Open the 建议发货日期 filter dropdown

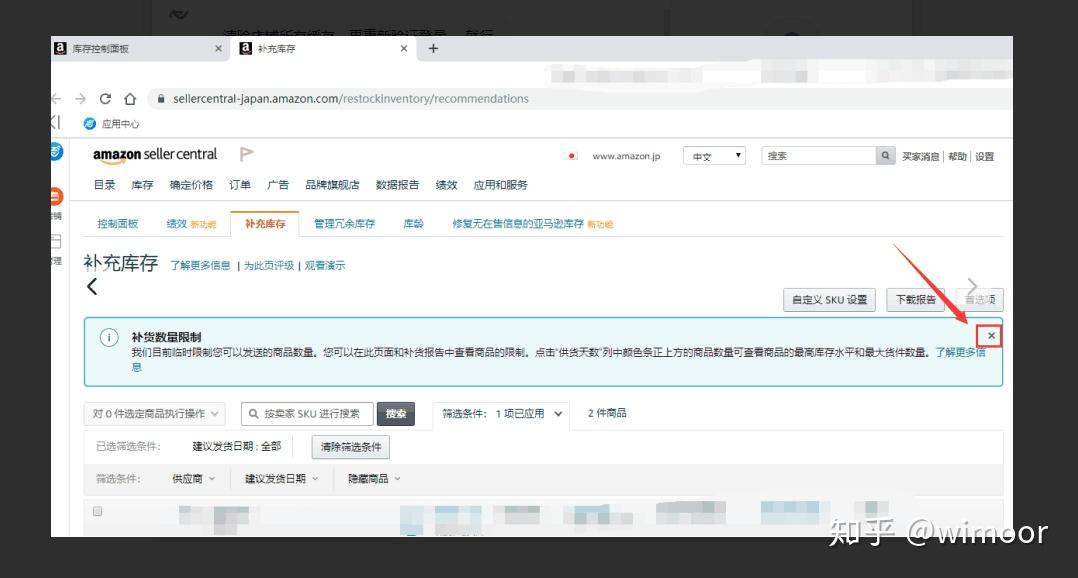click(281, 478)
